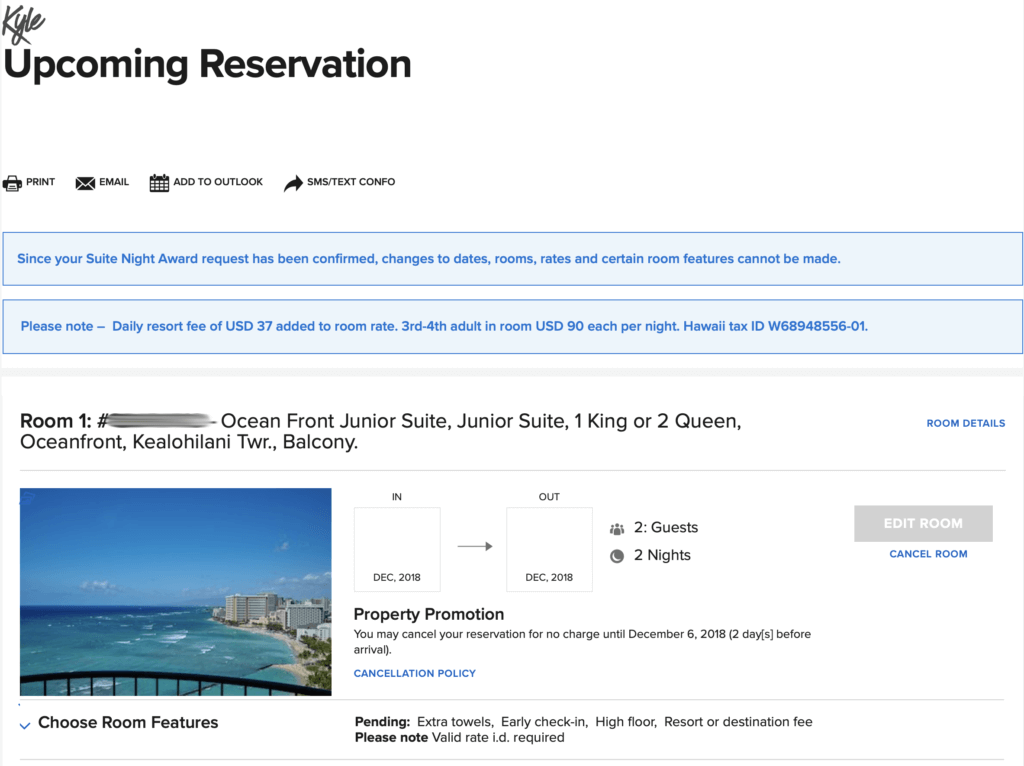Click the '2 Nights' text
The height and width of the screenshot is (766, 1024).
[x=662, y=555]
